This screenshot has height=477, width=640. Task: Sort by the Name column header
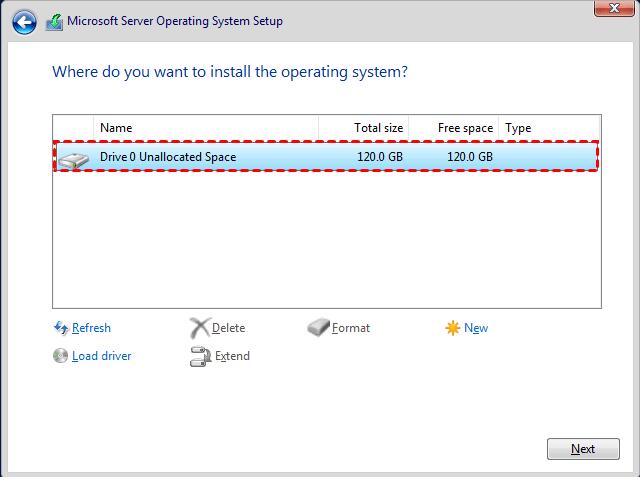click(205, 128)
